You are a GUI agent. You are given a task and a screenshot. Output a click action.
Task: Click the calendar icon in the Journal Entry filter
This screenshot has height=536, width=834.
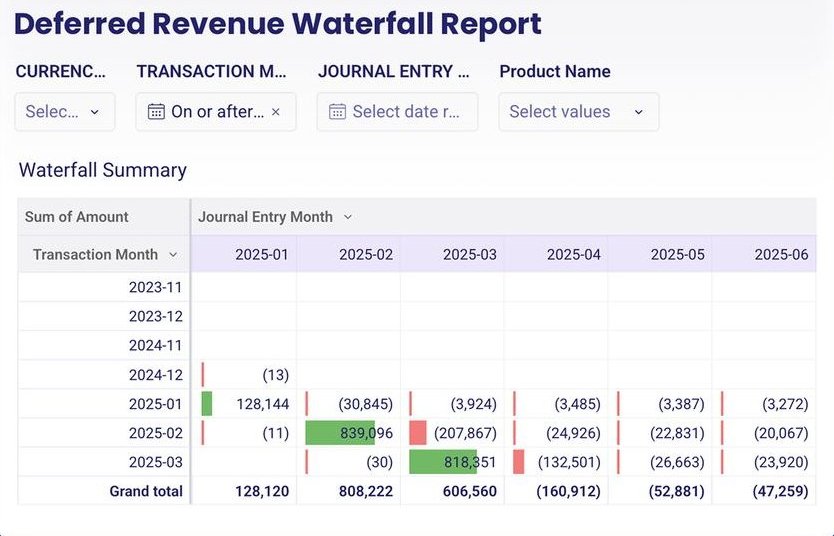click(x=337, y=112)
